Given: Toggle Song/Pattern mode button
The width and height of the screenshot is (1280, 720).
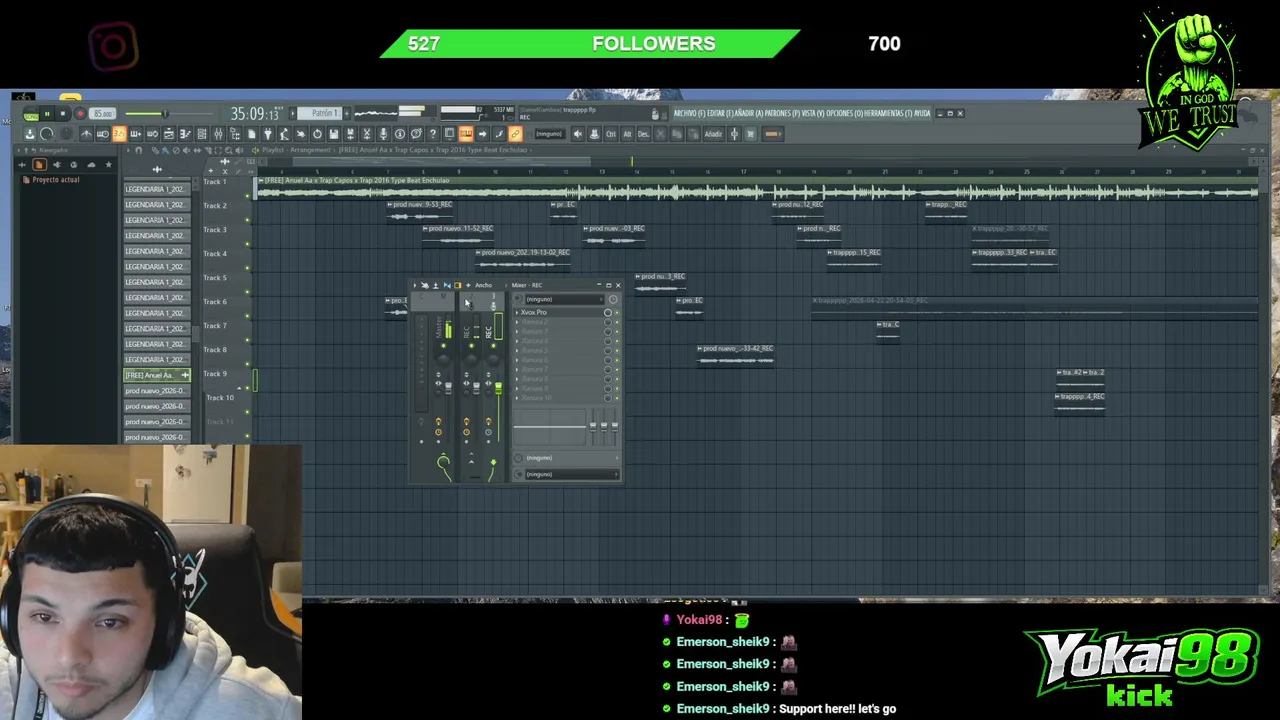Looking at the screenshot, I should click(x=31, y=113).
